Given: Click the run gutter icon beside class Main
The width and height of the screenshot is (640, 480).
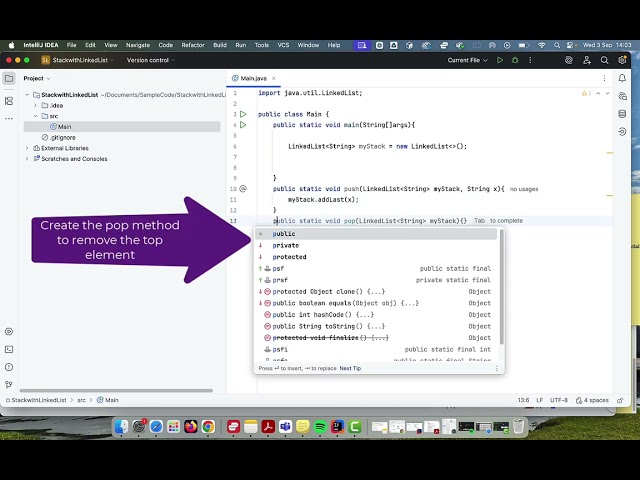Looking at the screenshot, I should (x=243, y=114).
